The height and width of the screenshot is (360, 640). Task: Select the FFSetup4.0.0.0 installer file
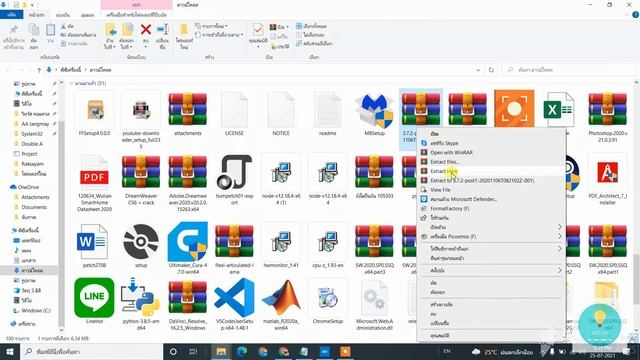click(94, 114)
